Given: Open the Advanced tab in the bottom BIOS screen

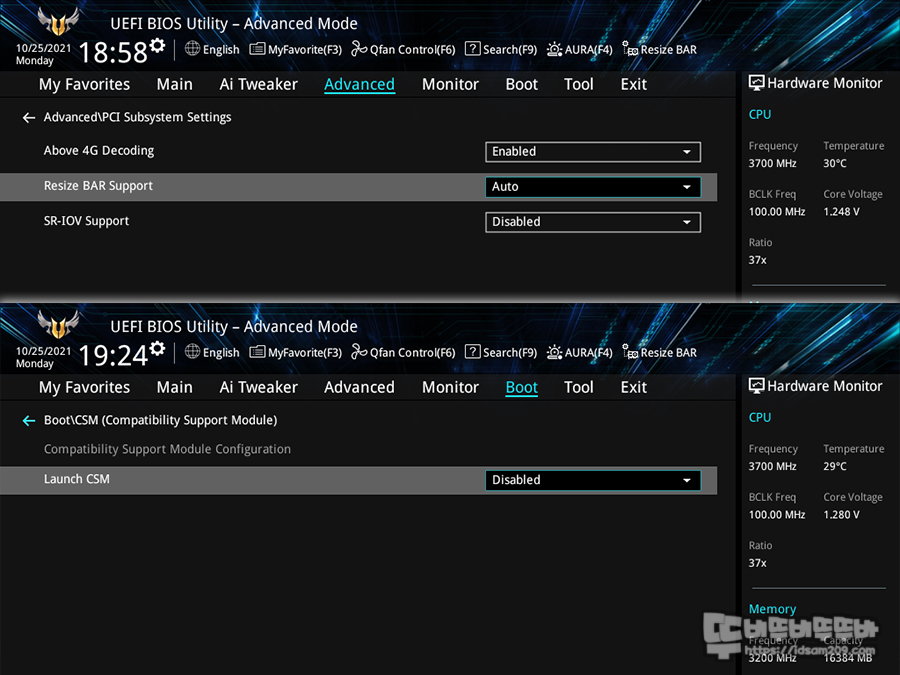Looking at the screenshot, I should click(359, 387).
